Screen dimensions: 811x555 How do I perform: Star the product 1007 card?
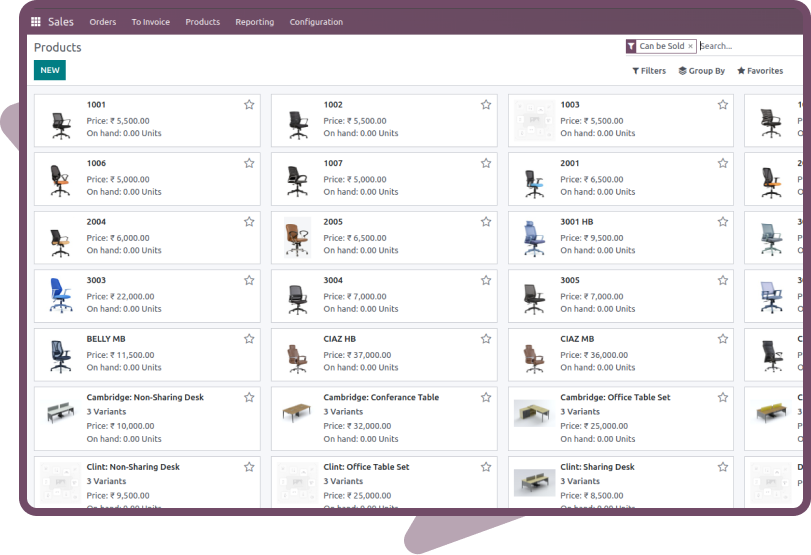pos(486,163)
